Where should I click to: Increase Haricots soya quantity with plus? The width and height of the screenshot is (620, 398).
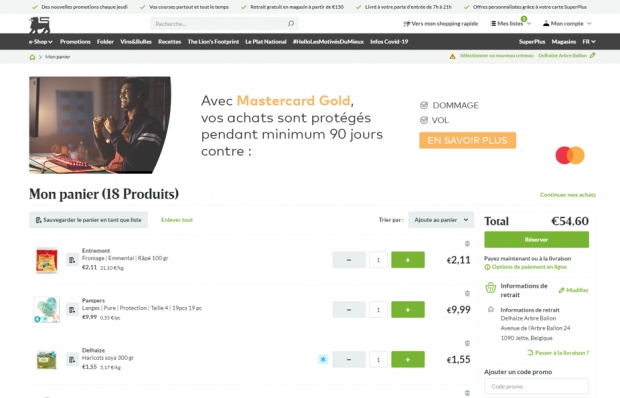408,359
